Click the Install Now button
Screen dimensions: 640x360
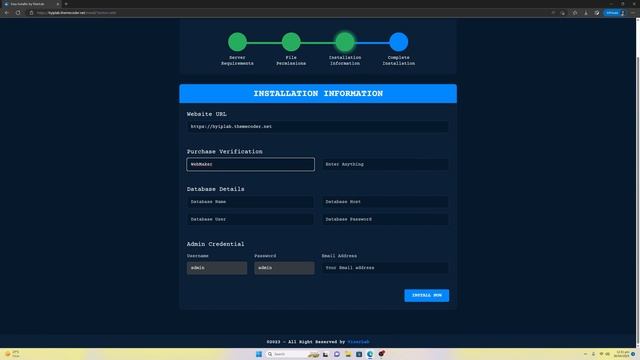point(427,295)
